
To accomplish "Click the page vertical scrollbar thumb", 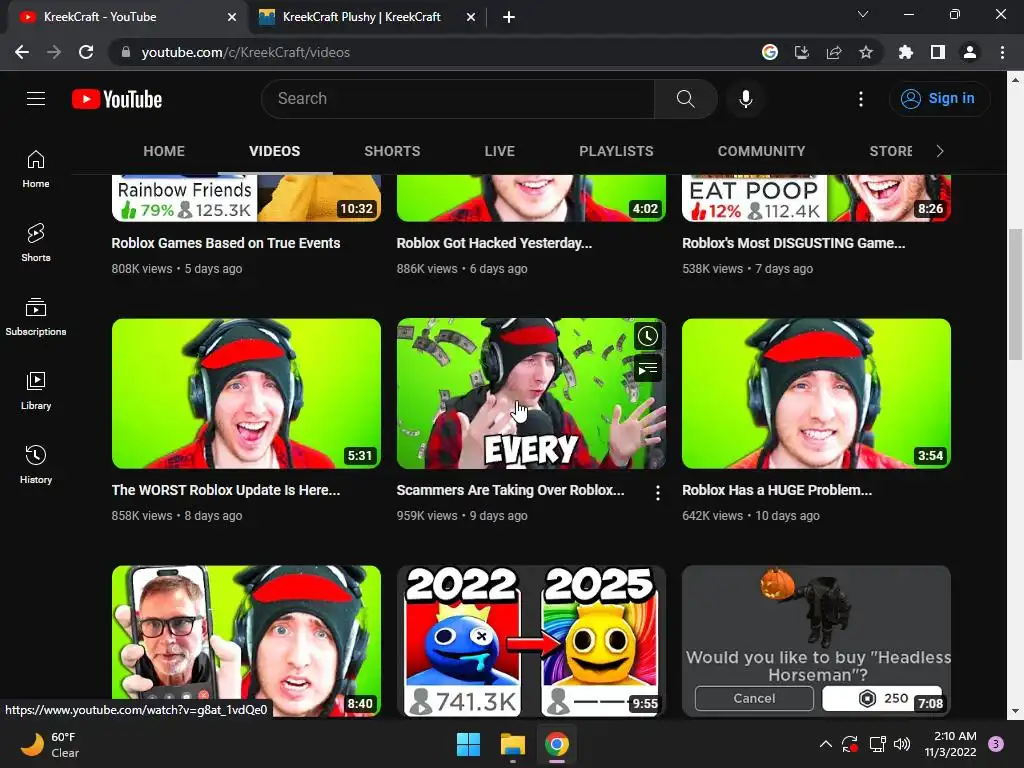I will tap(1015, 294).
